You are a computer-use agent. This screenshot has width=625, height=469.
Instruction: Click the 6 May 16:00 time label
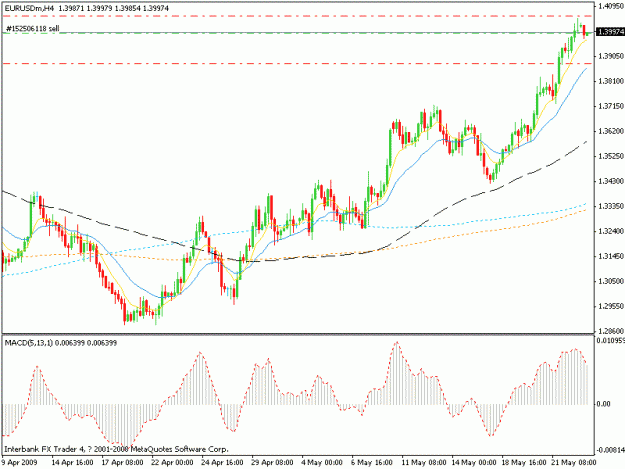tap(372, 463)
